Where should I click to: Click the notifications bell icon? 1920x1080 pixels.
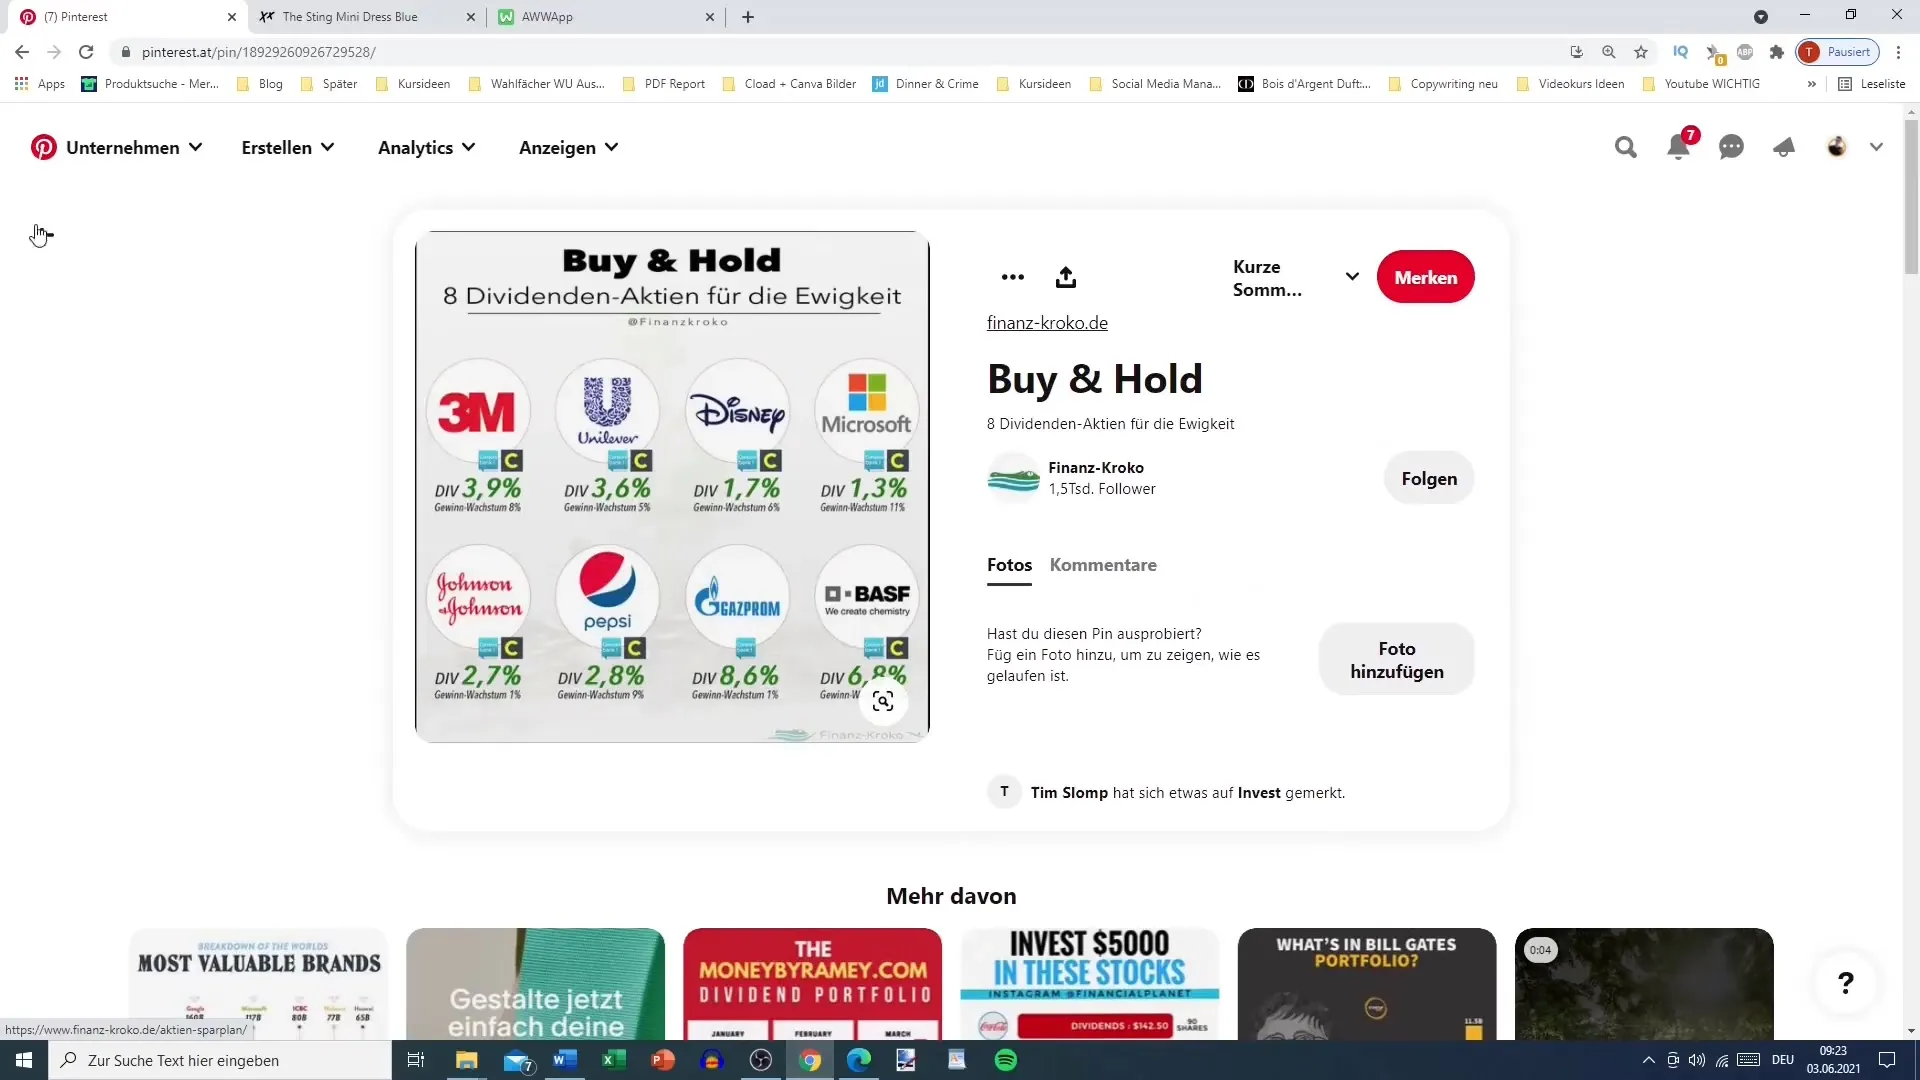click(x=1679, y=146)
